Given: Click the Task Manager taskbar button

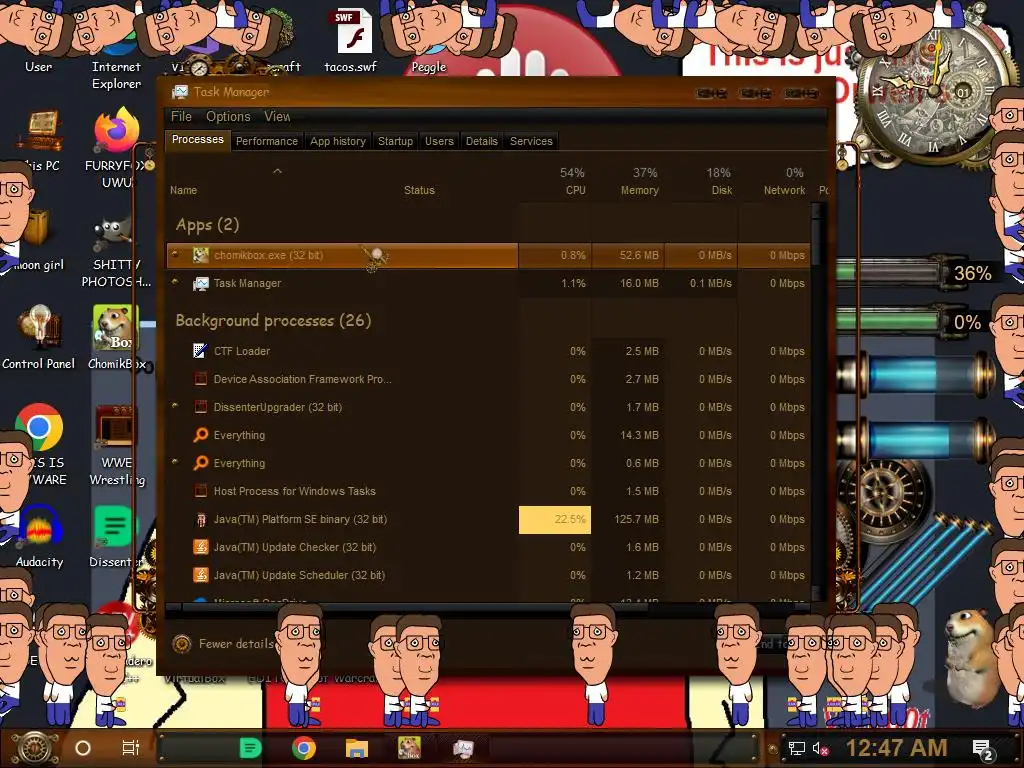Looking at the screenshot, I should 463,748.
